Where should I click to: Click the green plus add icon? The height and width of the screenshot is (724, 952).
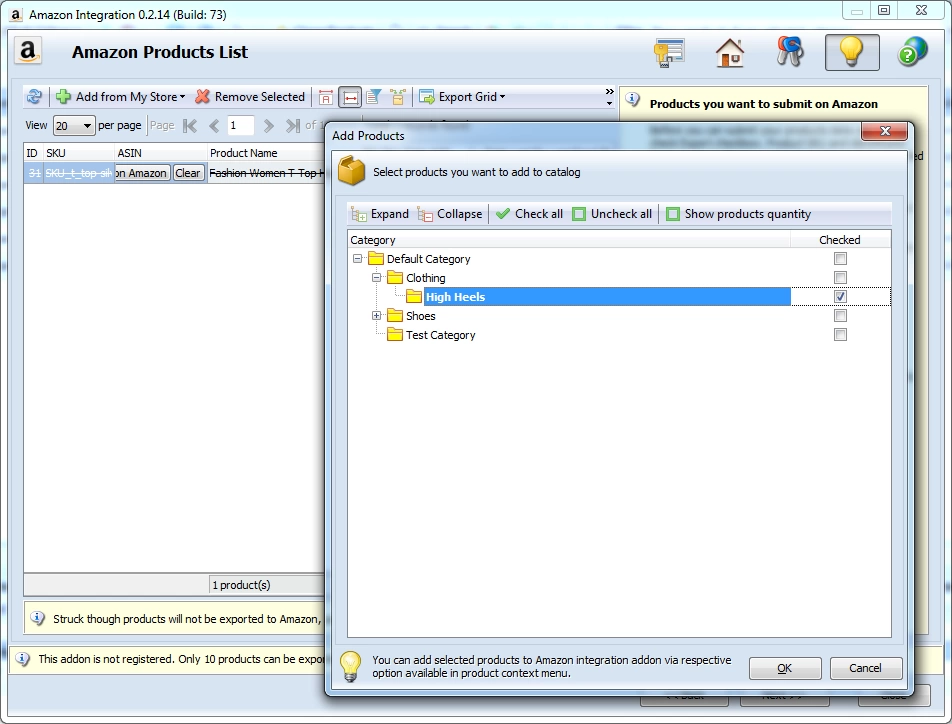coord(63,97)
